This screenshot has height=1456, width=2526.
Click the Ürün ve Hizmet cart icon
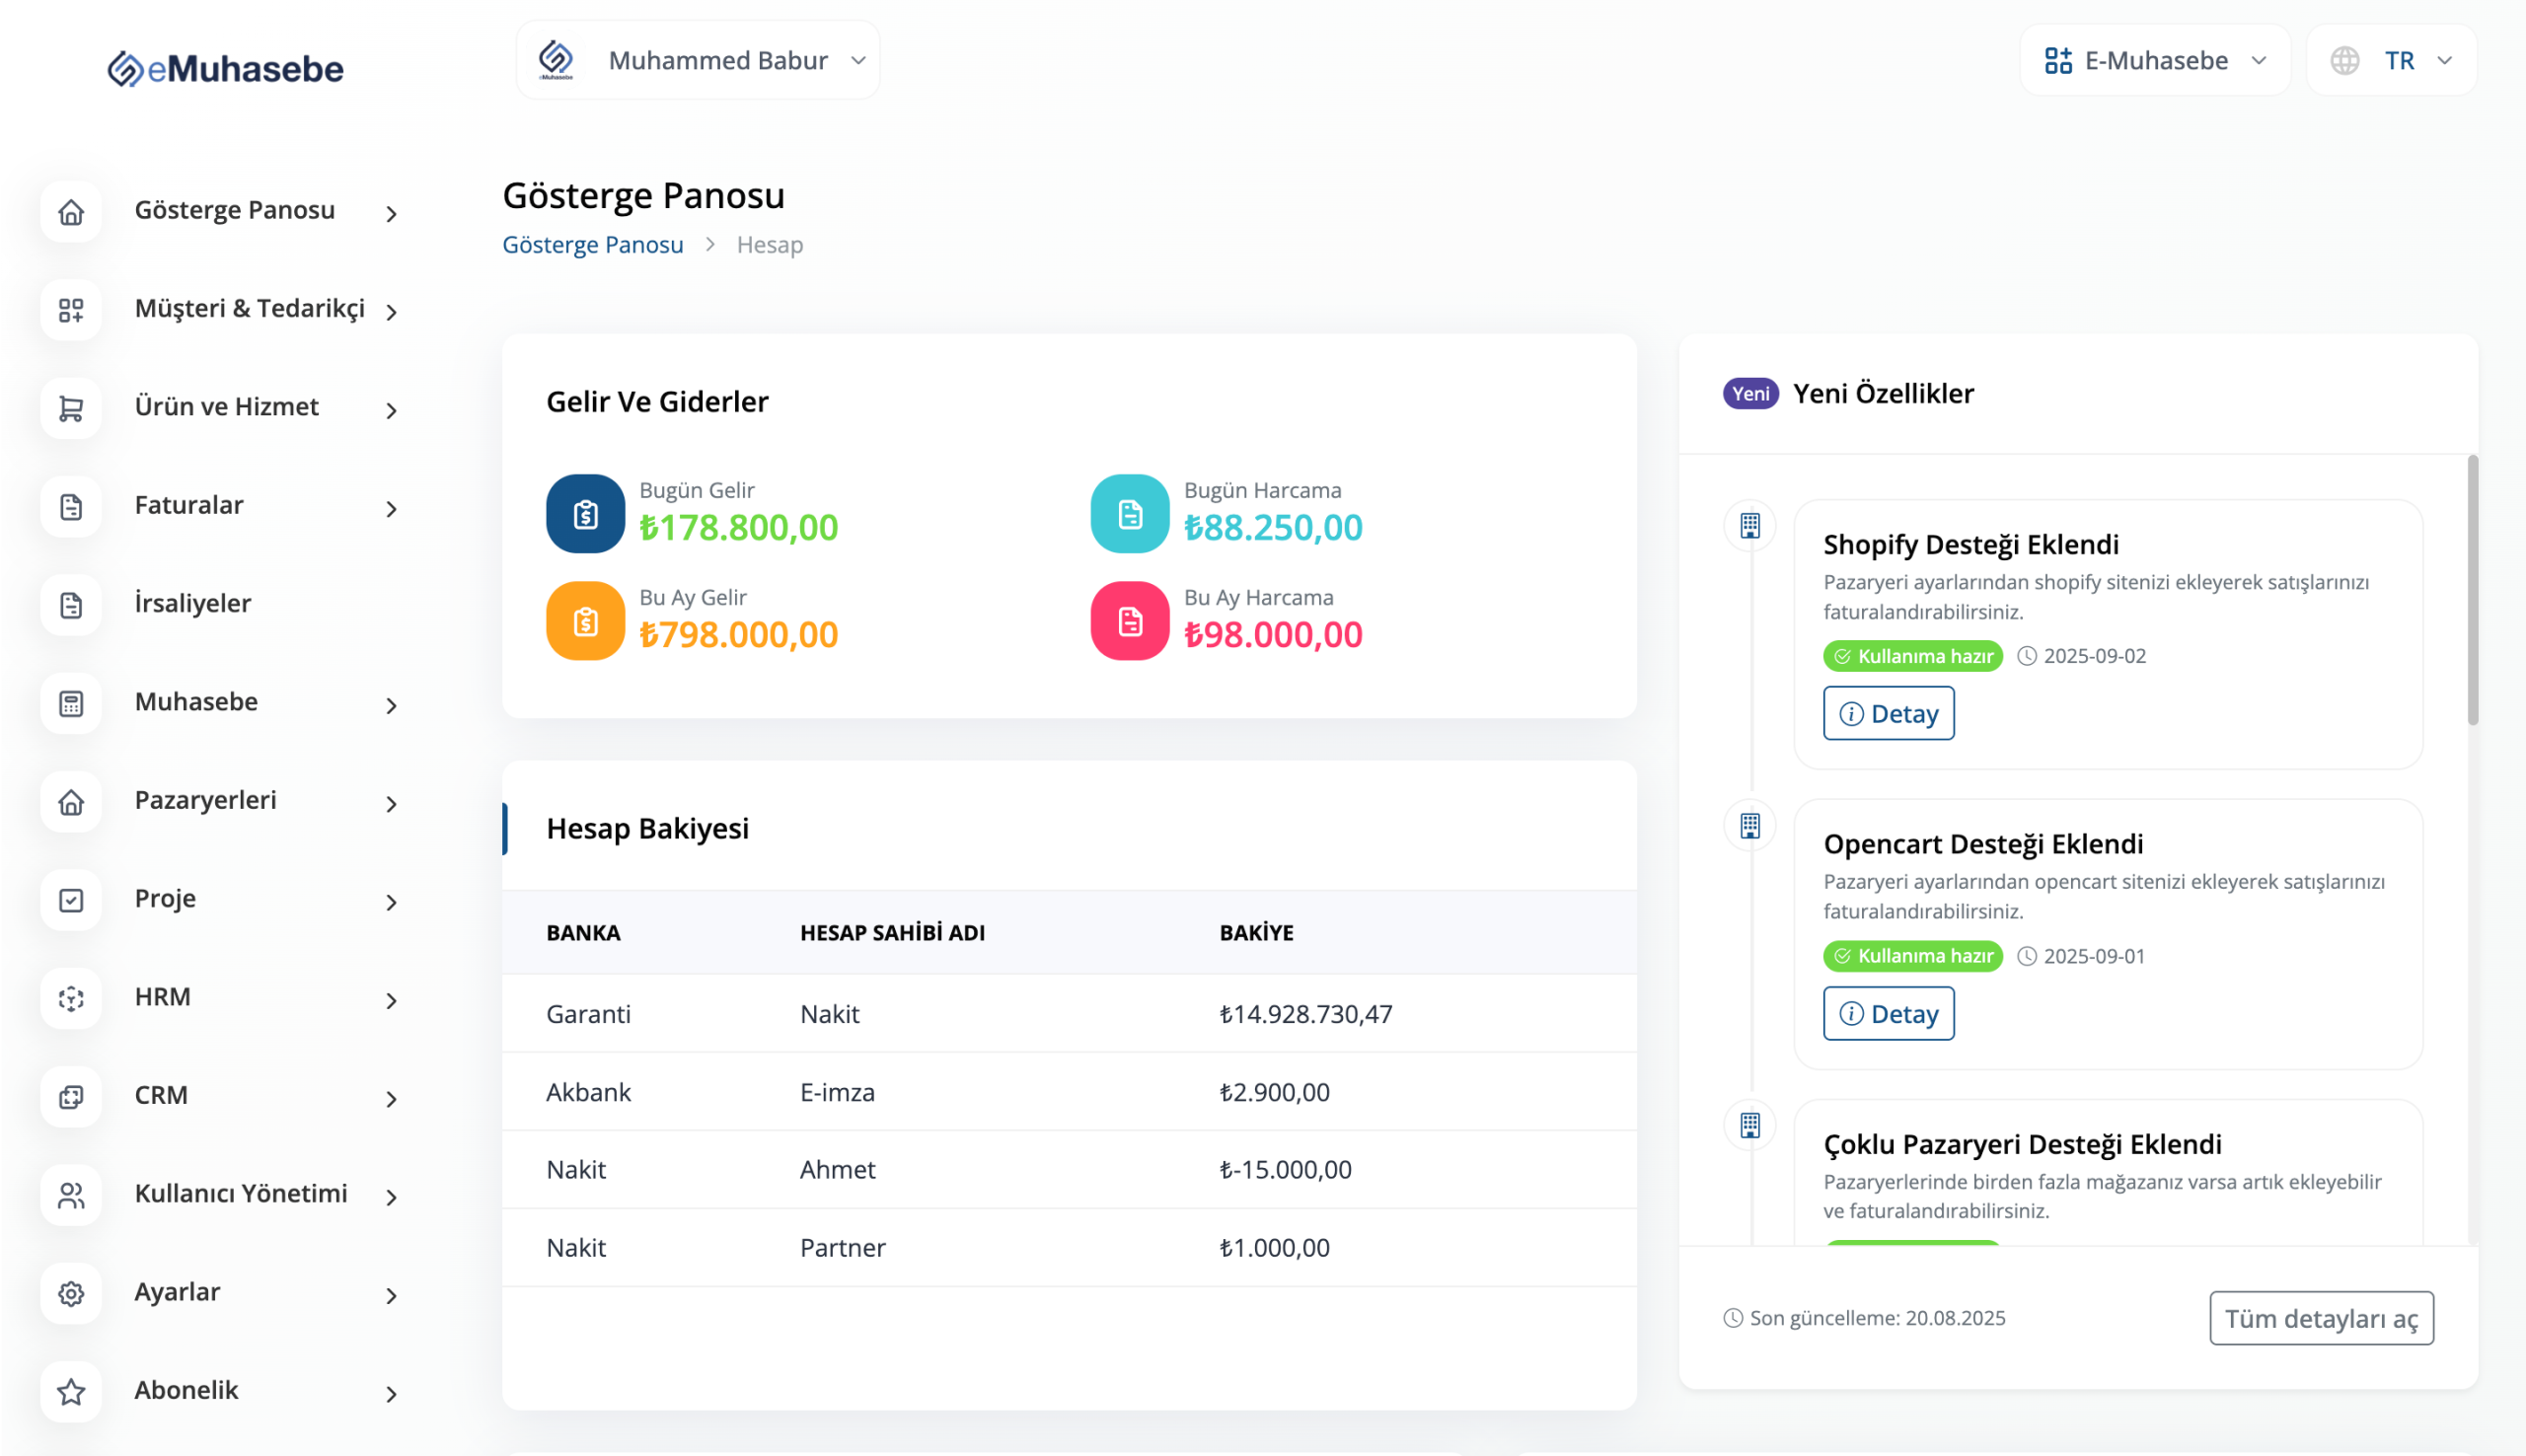pyautogui.click(x=71, y=409)
